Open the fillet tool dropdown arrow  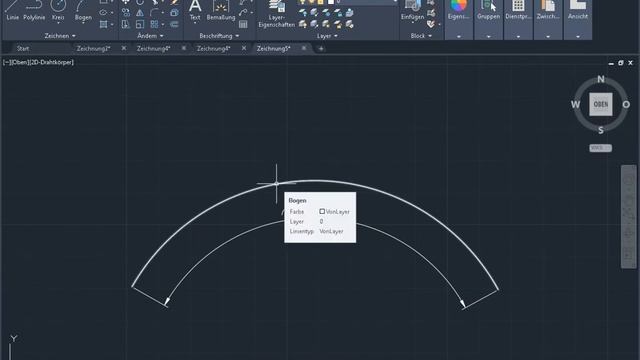point(162,13)
